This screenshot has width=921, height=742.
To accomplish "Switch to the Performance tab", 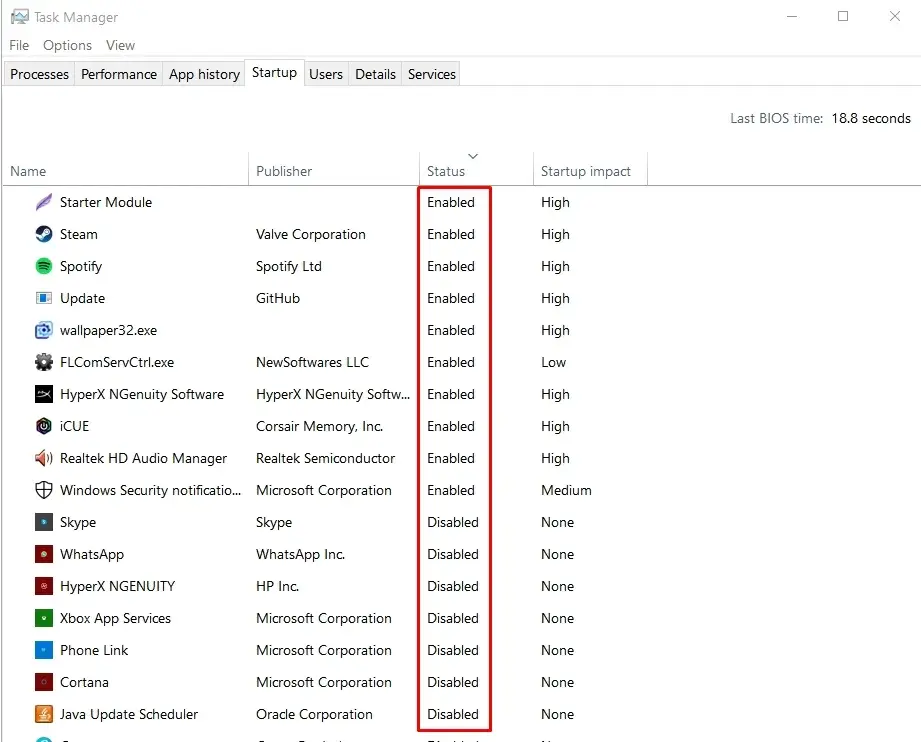I will pyautogui.click(x=119, y=74).
